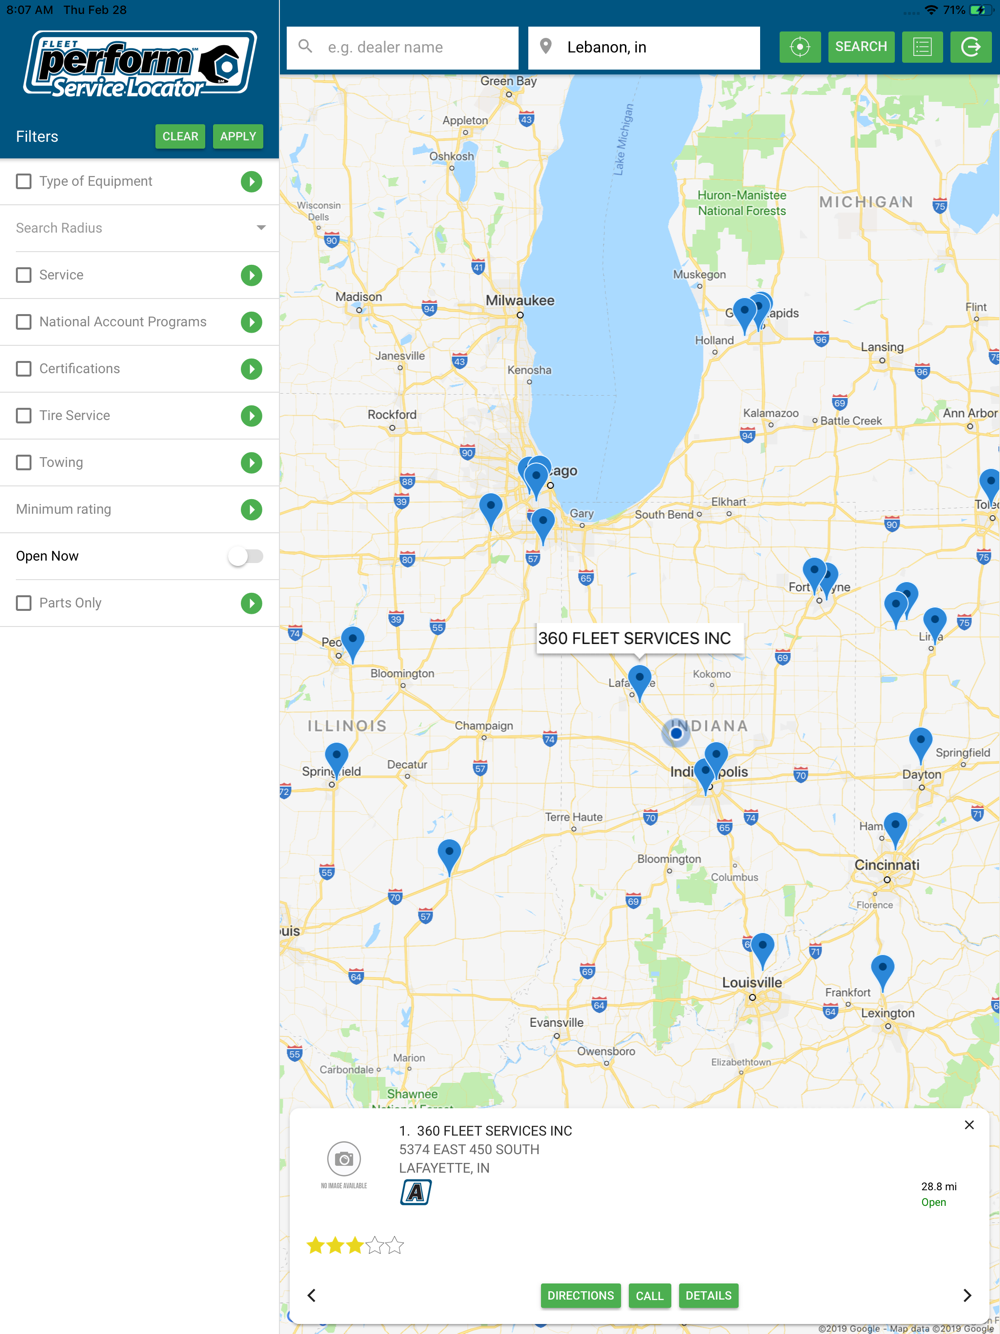Check the Type of Equipment checkbox
Image resolution: width=1000 pixels, height=1334 pixels.
click(x=24, y=181)
